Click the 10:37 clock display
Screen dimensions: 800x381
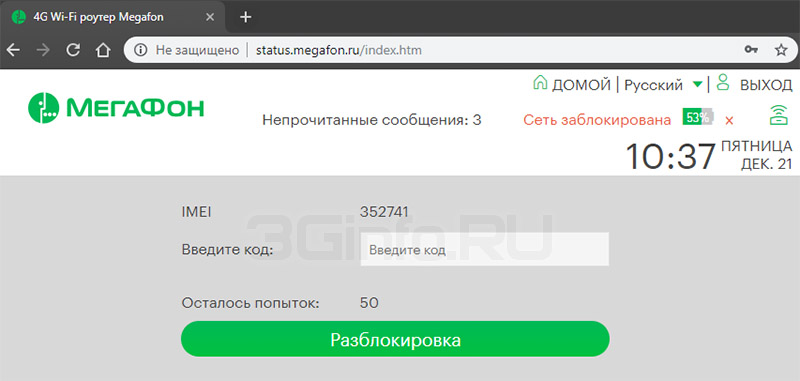pos(670,156)
